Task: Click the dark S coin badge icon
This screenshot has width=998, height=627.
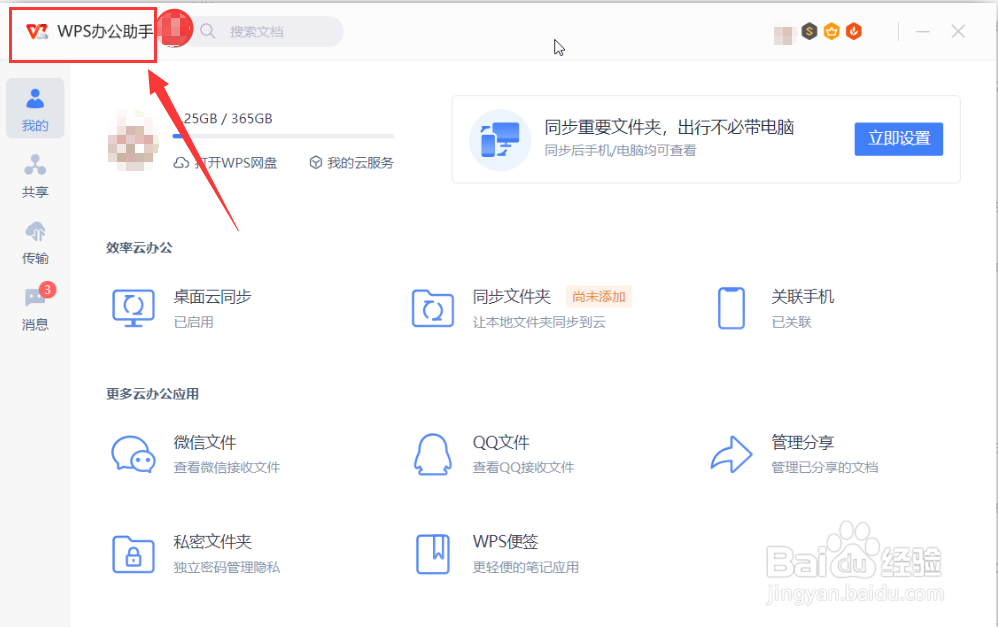Action: coord(809,31)
